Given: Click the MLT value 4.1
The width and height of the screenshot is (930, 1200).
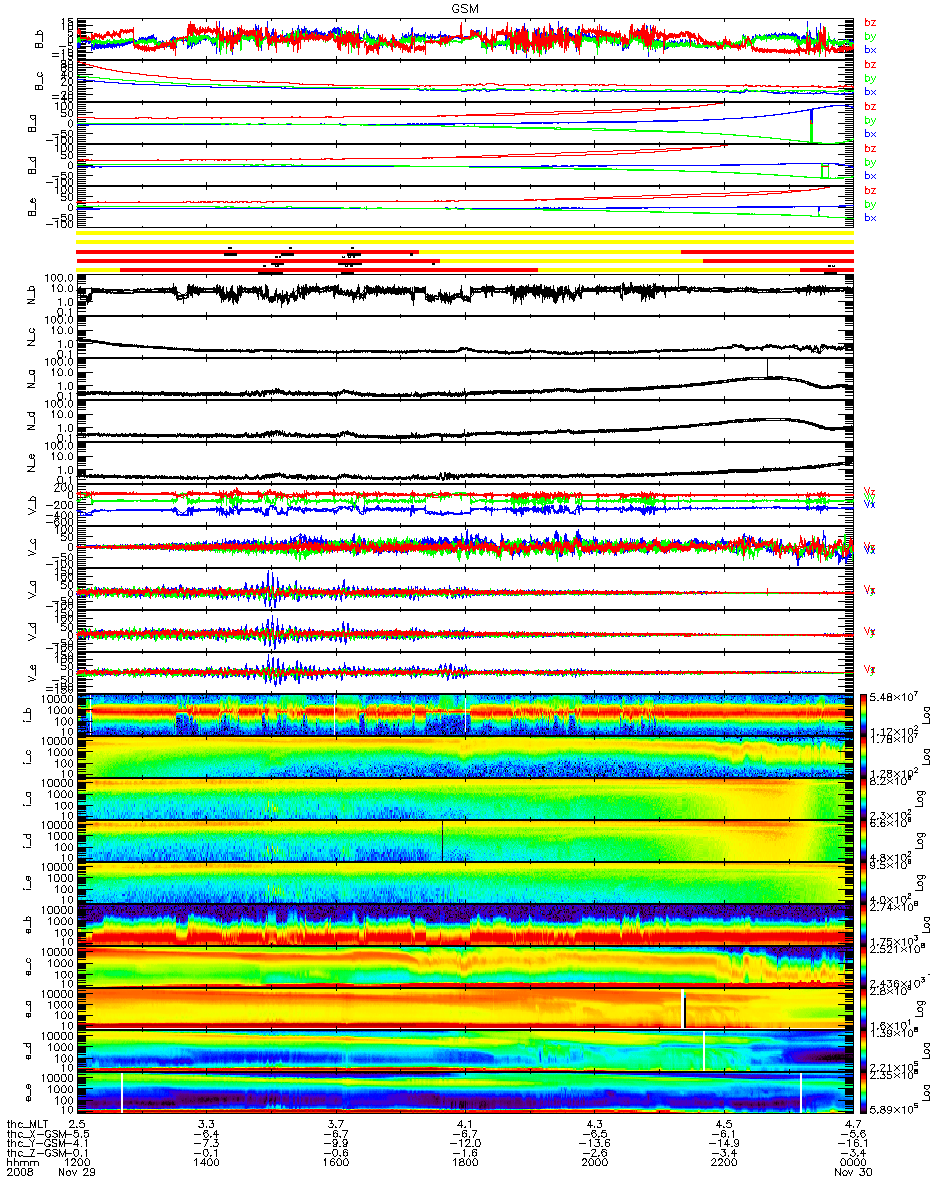Looking at the screenshot, I should [x=466, y=1123].
